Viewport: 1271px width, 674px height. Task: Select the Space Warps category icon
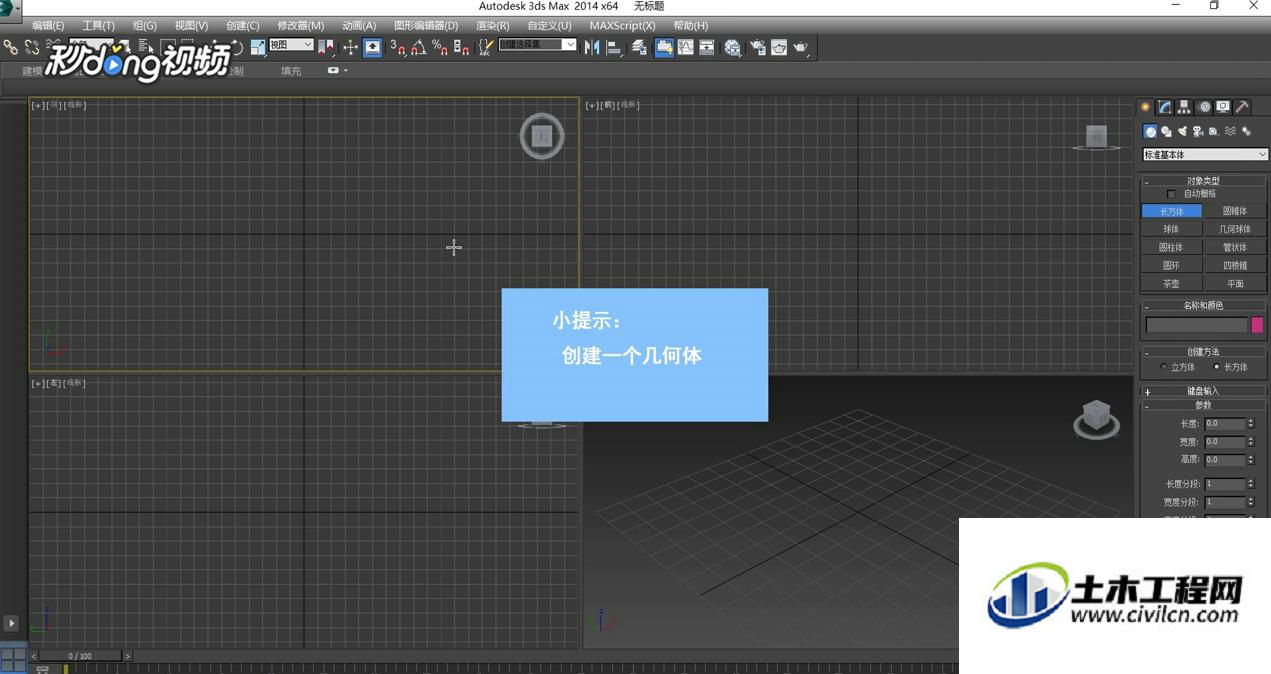1230,131
